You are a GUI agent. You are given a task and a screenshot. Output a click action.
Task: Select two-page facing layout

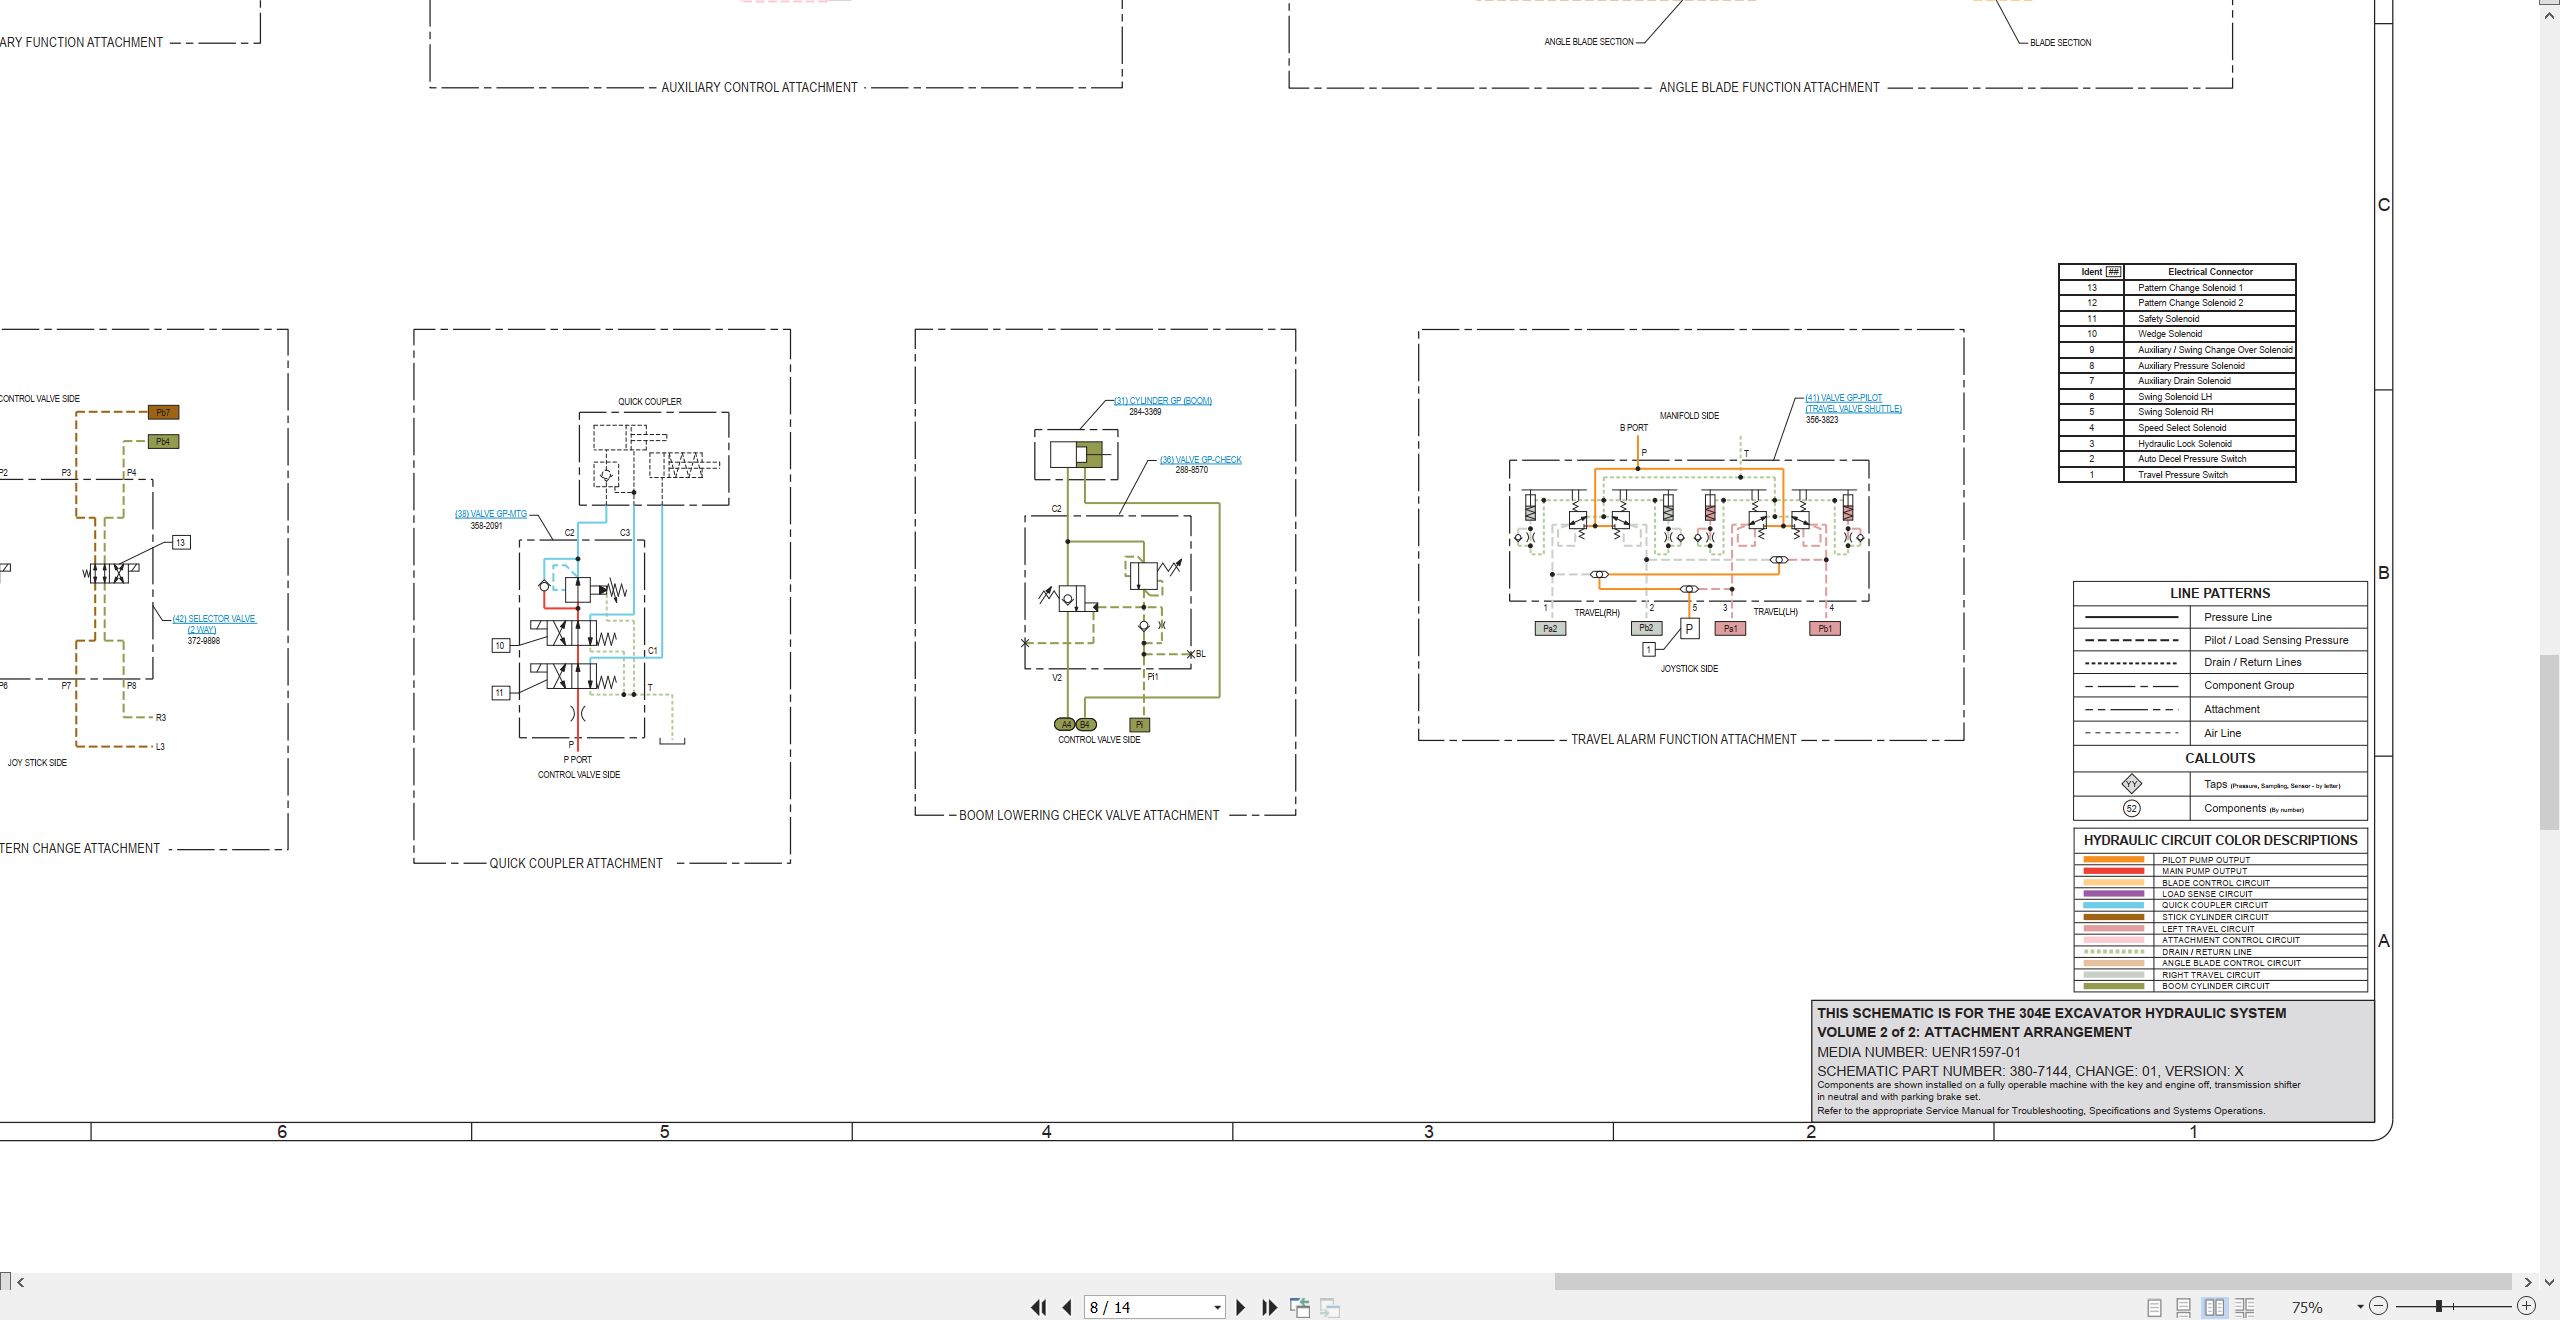2215,1307
